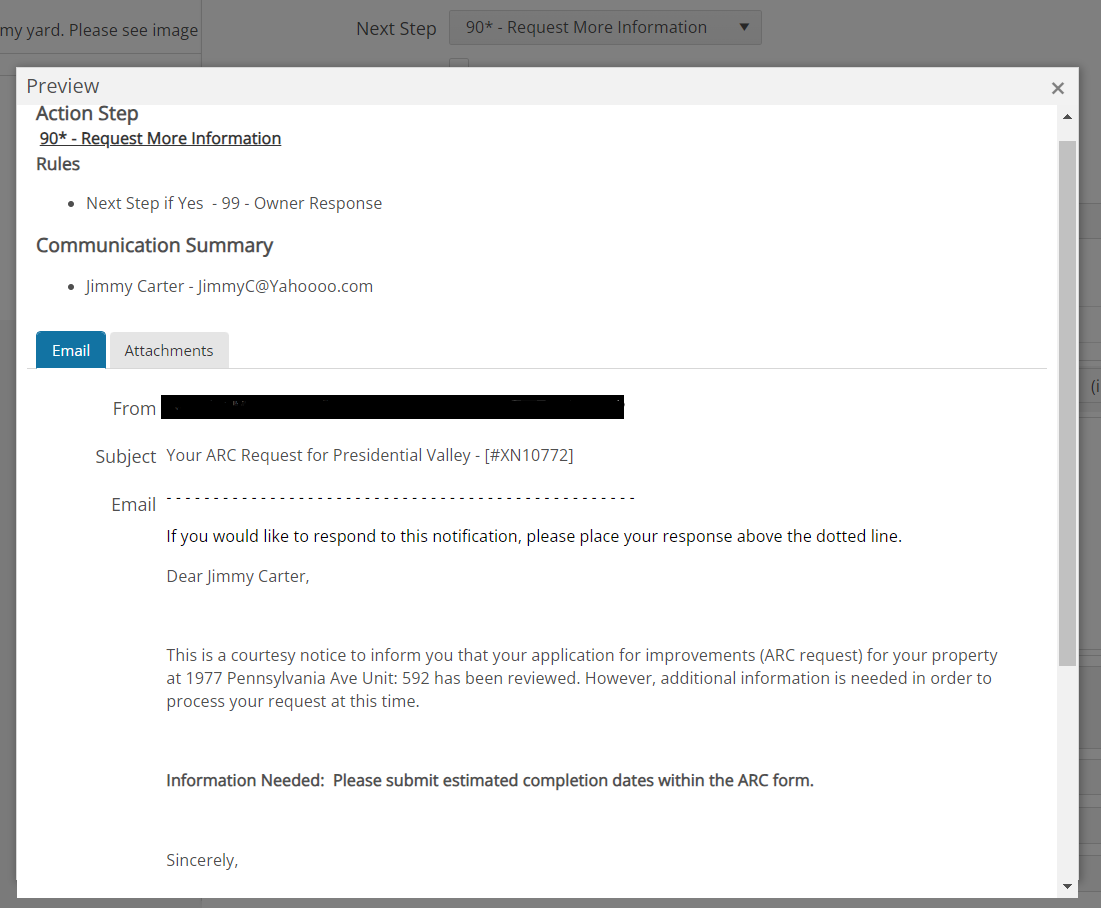Click the empty scrollbar track below the thumb

click(1067, 770)
